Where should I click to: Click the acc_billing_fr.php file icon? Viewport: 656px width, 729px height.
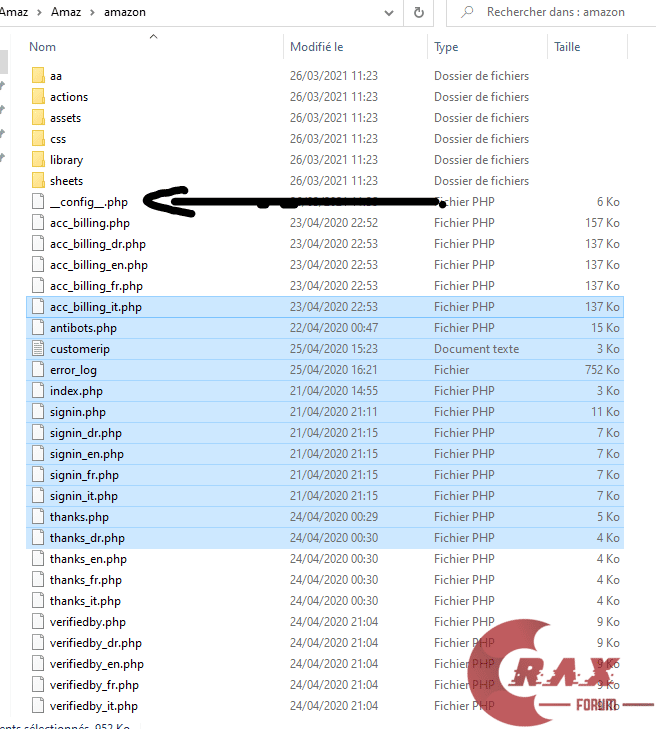(x=38, y=285)
